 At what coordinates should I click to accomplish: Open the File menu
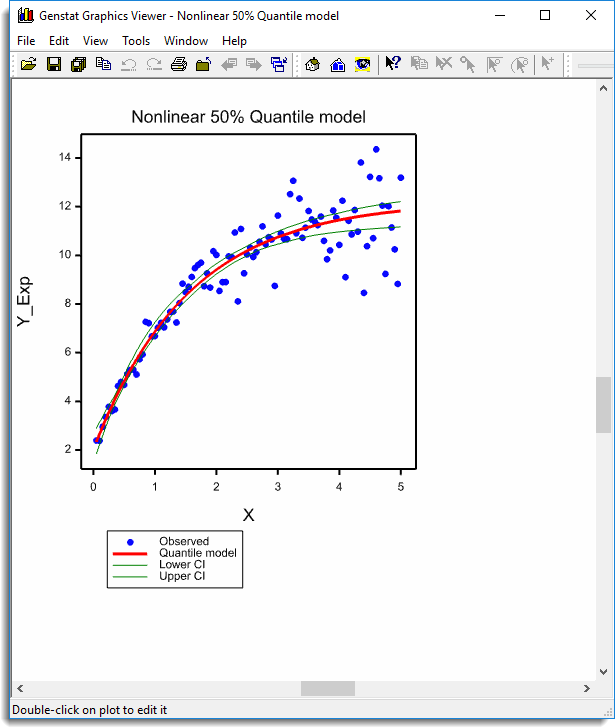[x=26, y=41]
